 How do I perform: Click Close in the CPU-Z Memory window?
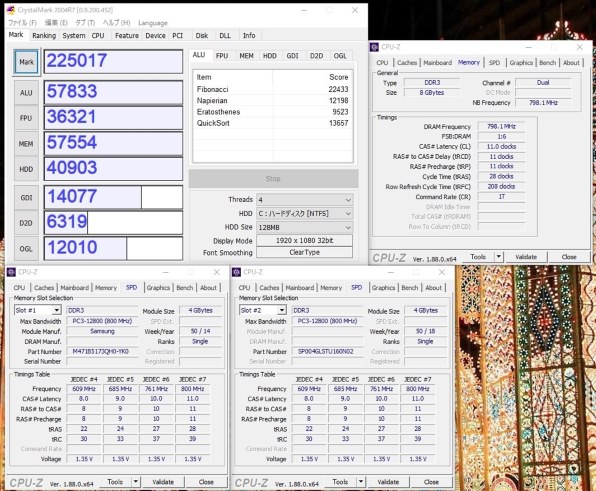tap(569, 257)
